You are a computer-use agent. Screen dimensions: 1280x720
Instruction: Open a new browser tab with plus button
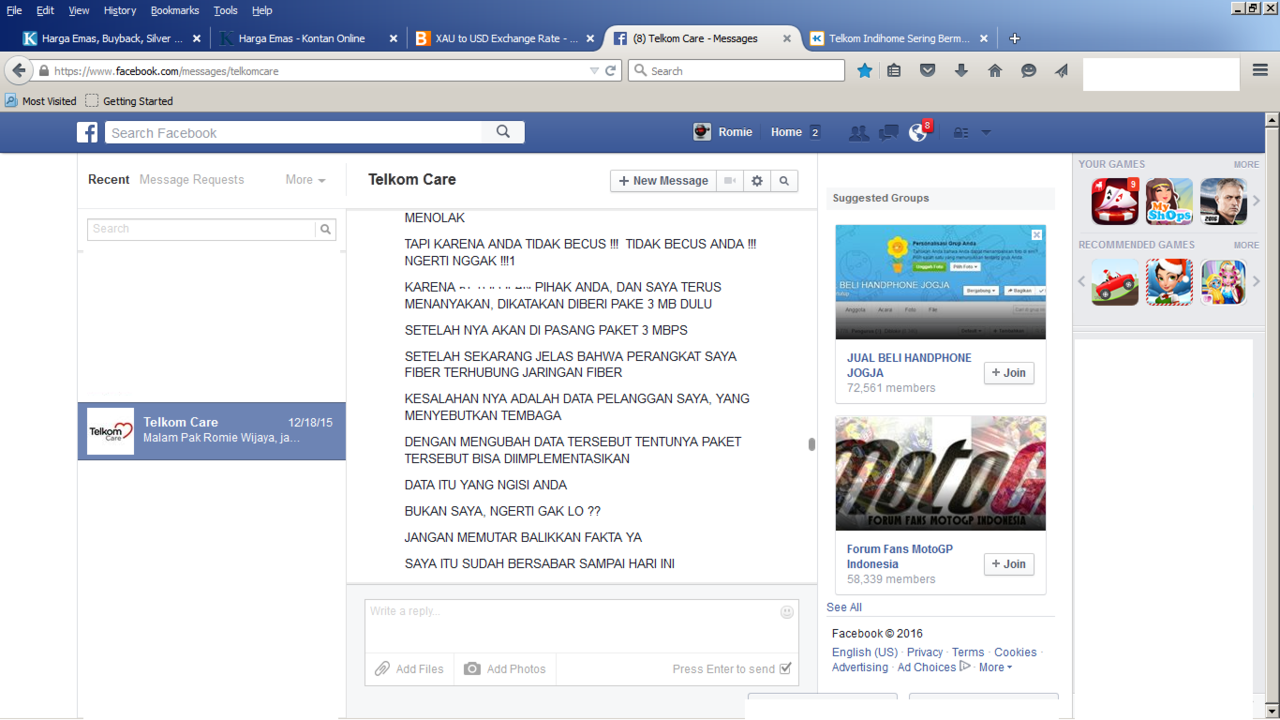point(1015,39)
